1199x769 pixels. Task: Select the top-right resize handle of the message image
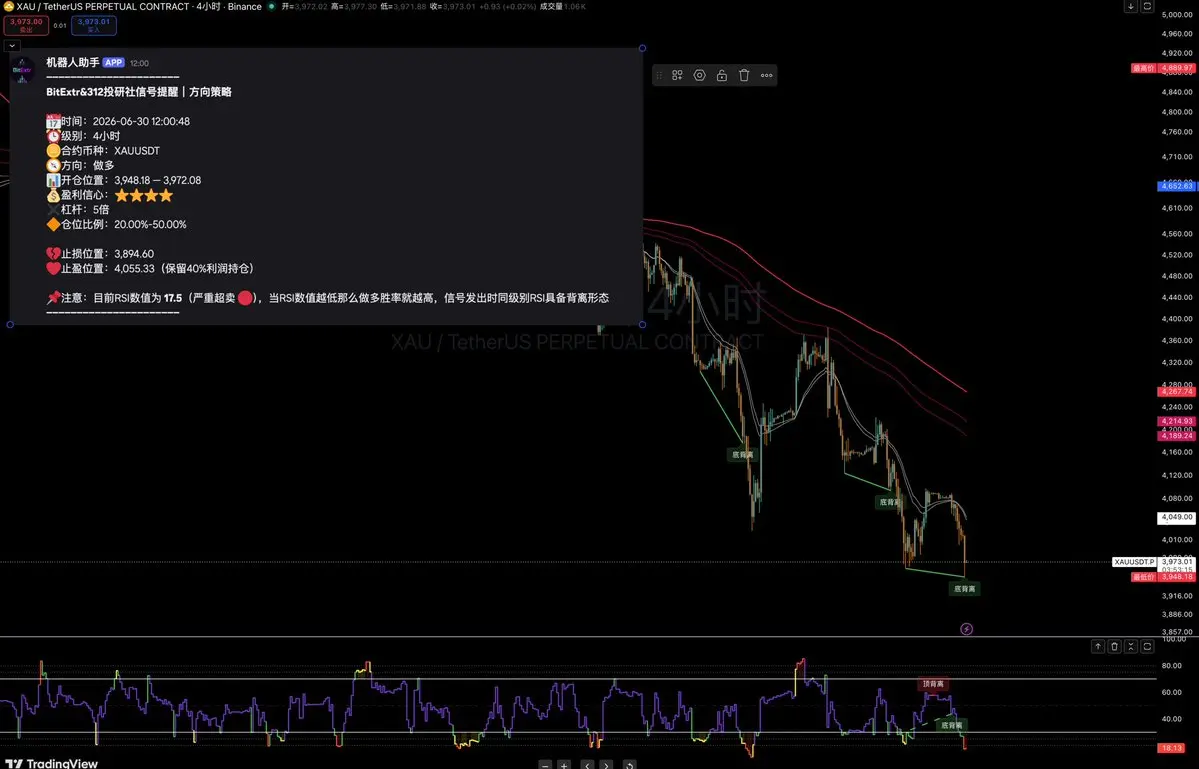coord(642,48)
